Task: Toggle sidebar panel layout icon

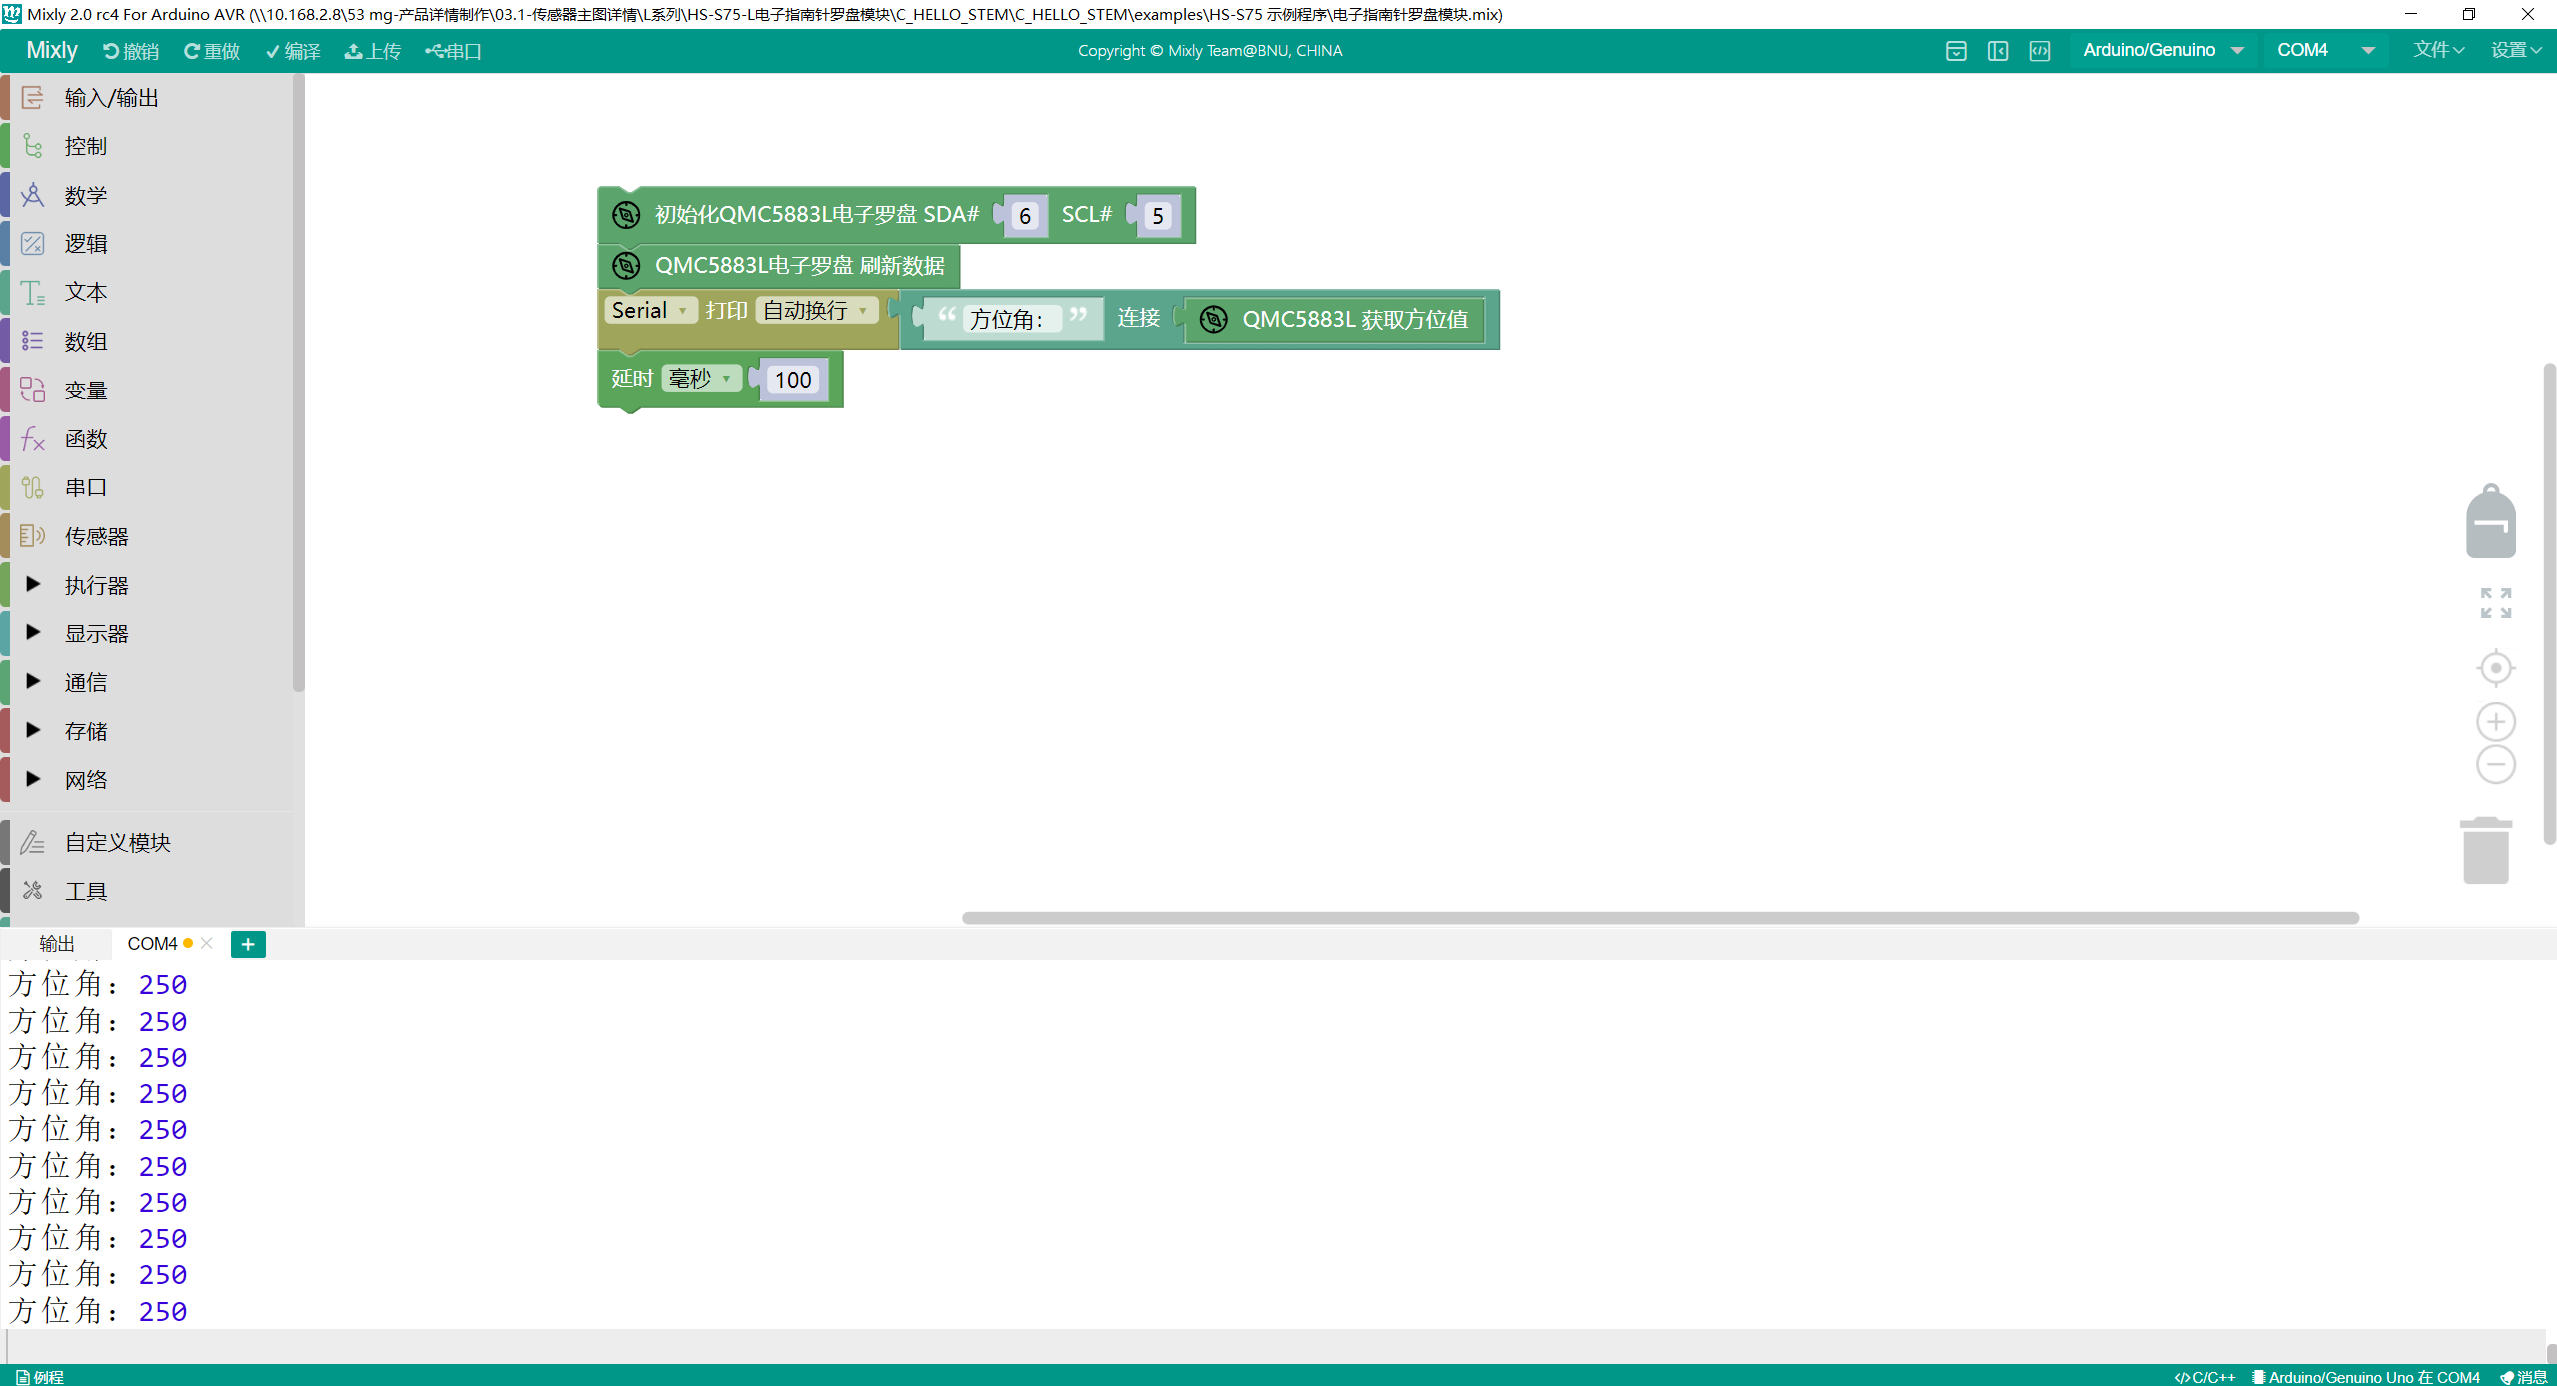Action: [1997, 51]
